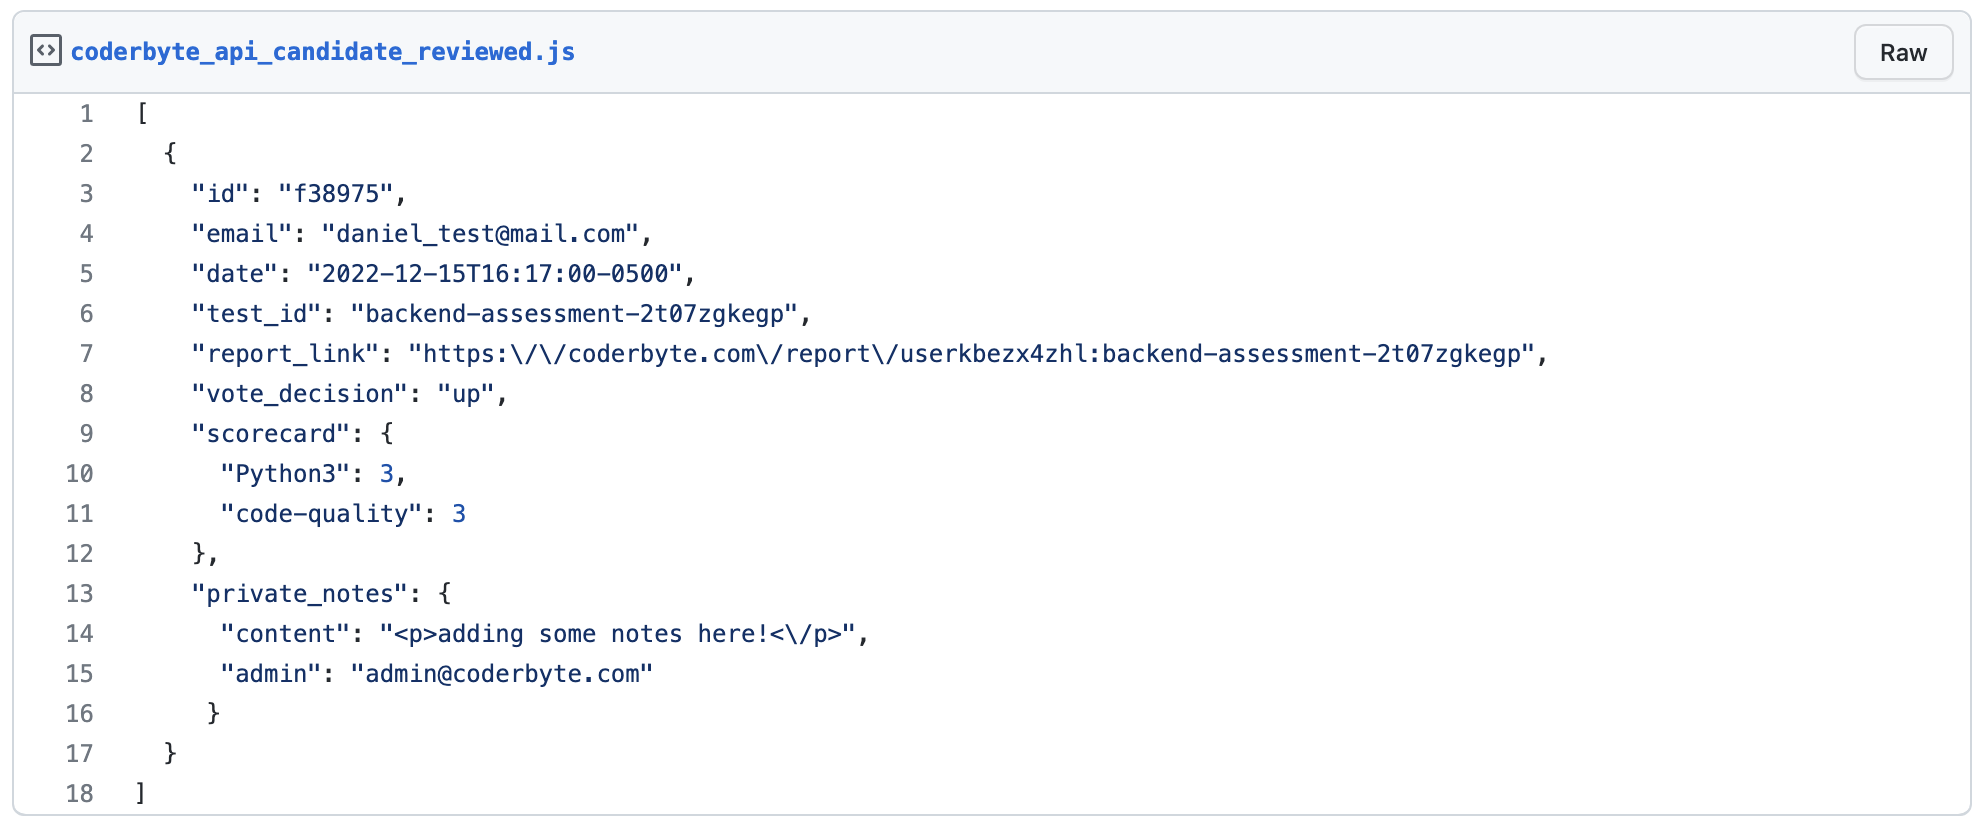Click line number 4 for the email row
The height and width of the screenshot is (828, 1982).
87,234
